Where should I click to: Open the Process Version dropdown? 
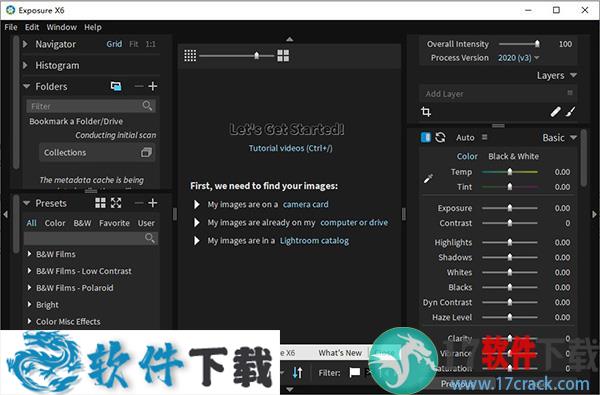[x=518, y=58]
